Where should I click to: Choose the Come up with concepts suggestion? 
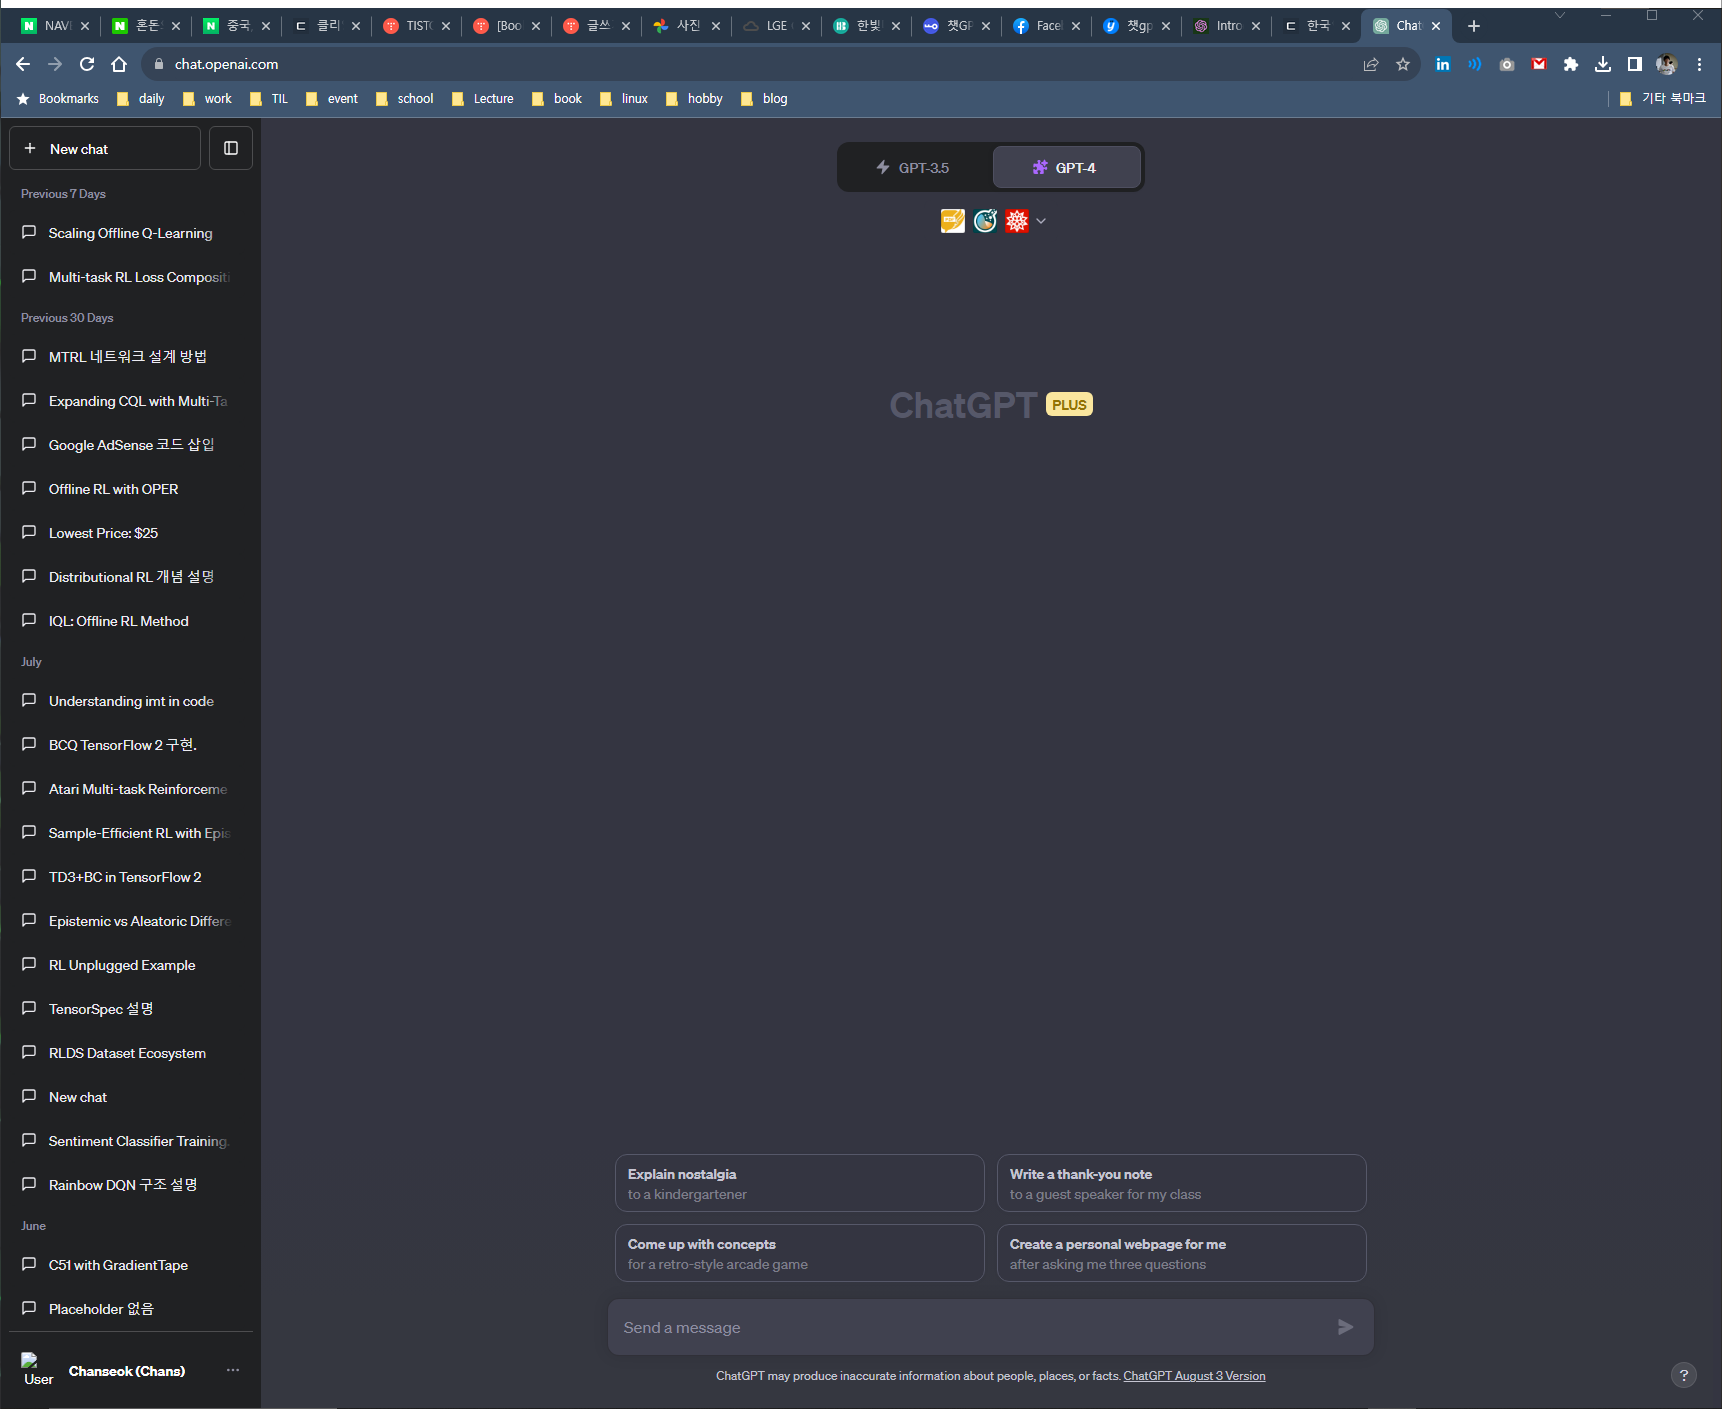pos(800,1253)
